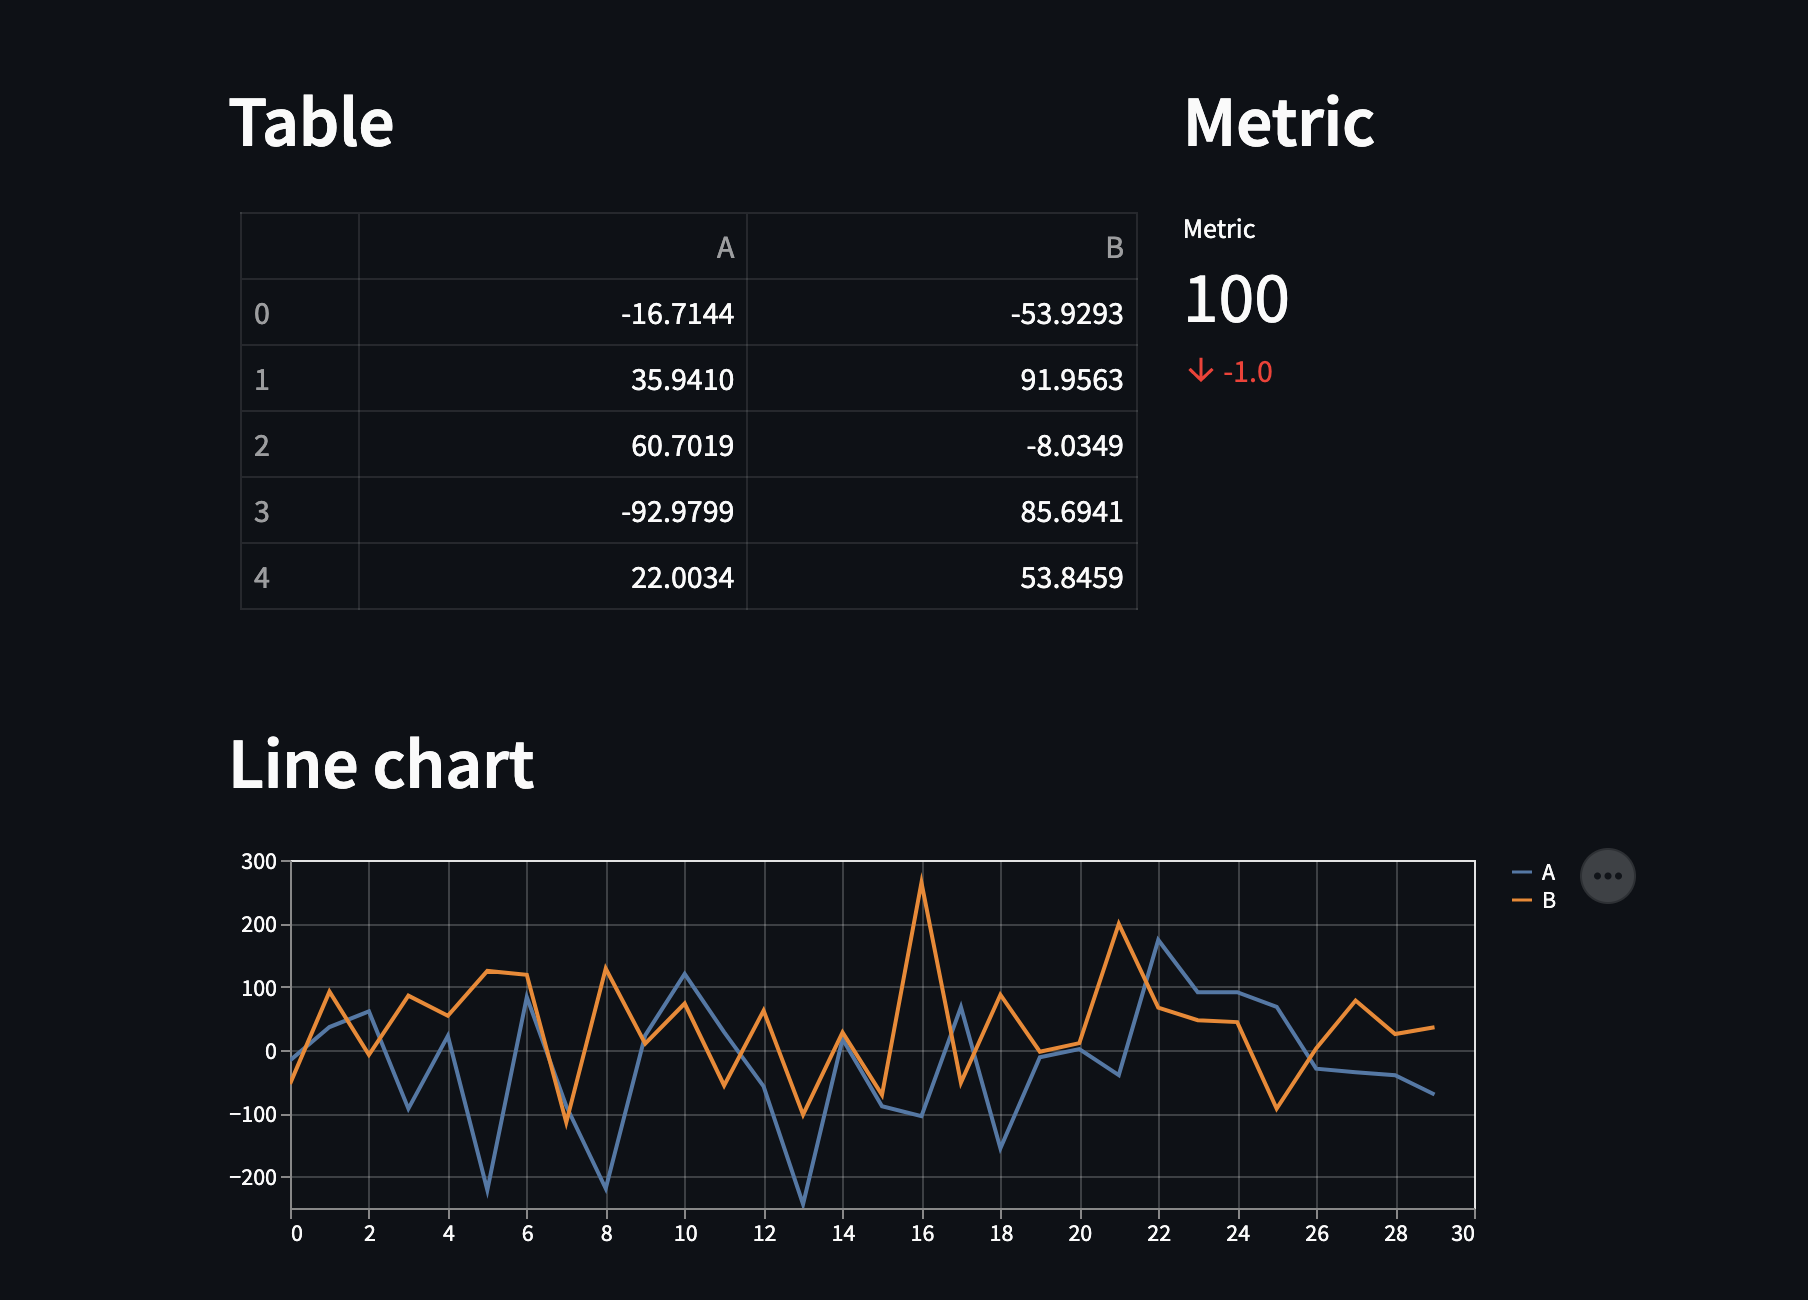Screen dimensions: 1808x1300
Task: Click the orange B legend line symbol
Action: point(1522,901)
